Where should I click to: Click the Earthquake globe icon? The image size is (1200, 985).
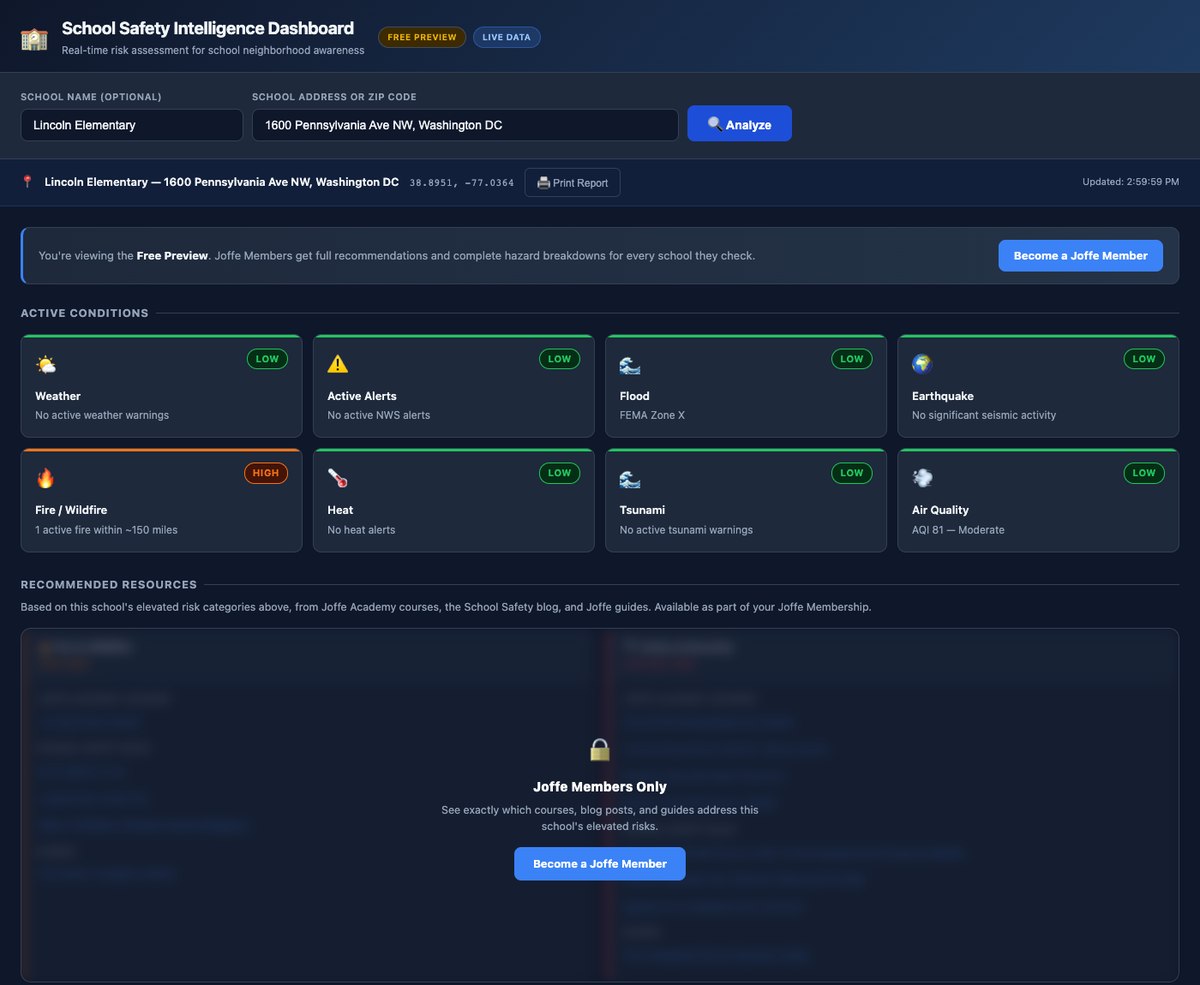pyautogui.click(x=922, y=365)
